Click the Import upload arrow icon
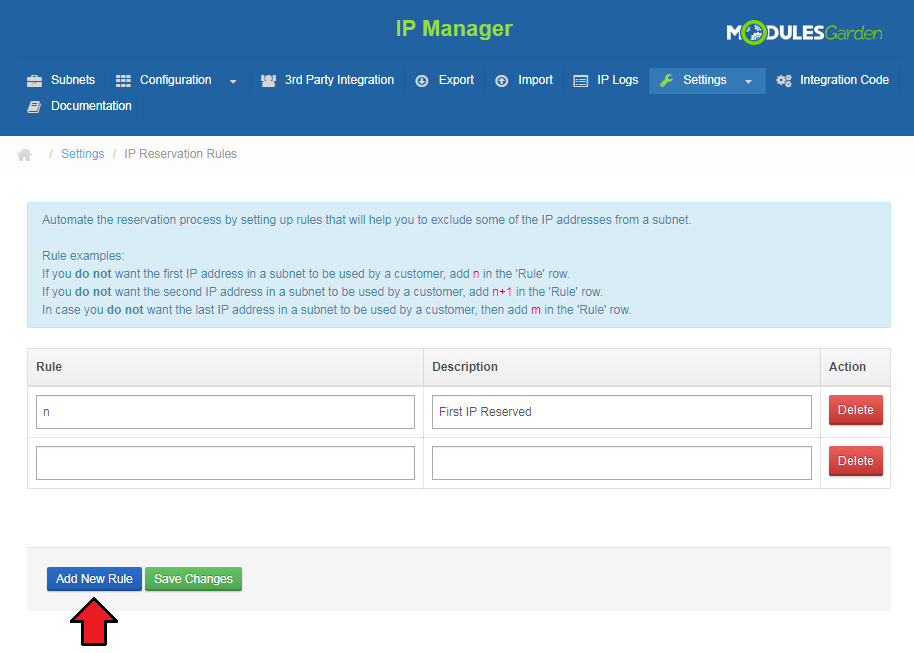The width and height of the screenshot is (914, 653). [501, 81]
